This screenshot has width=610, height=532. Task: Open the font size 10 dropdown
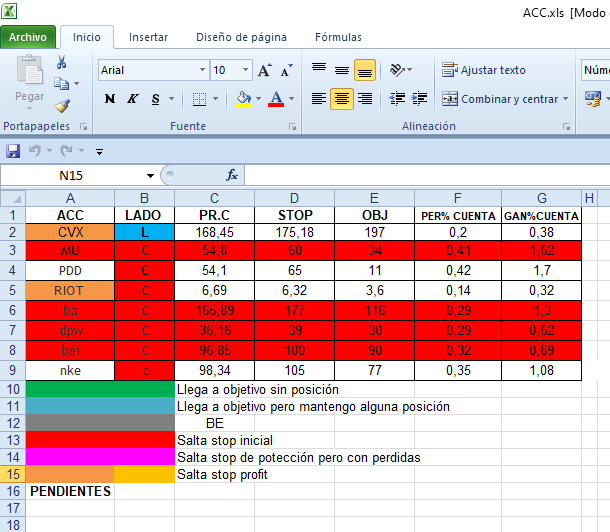pyautogui.click(x=245, y=70)
